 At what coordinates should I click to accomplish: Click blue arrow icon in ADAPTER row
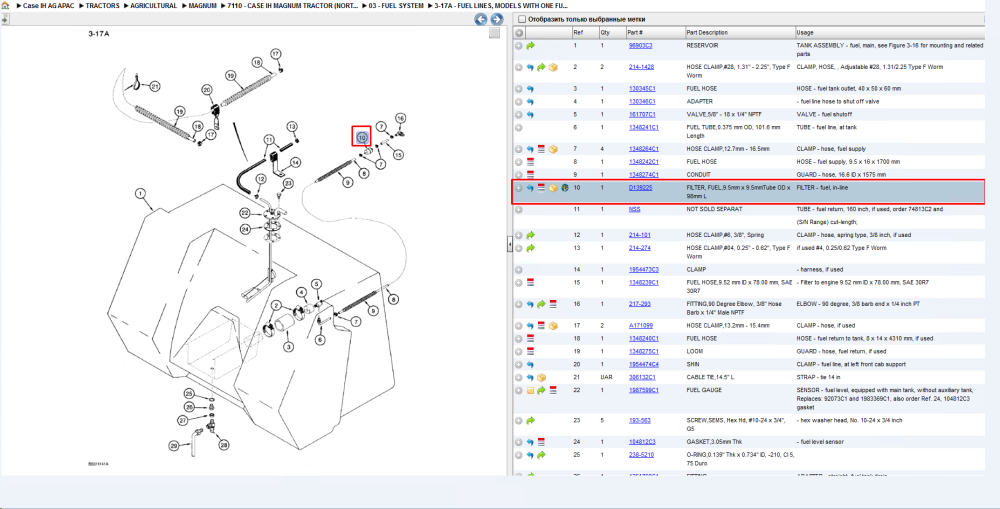[x=530, y=102]
